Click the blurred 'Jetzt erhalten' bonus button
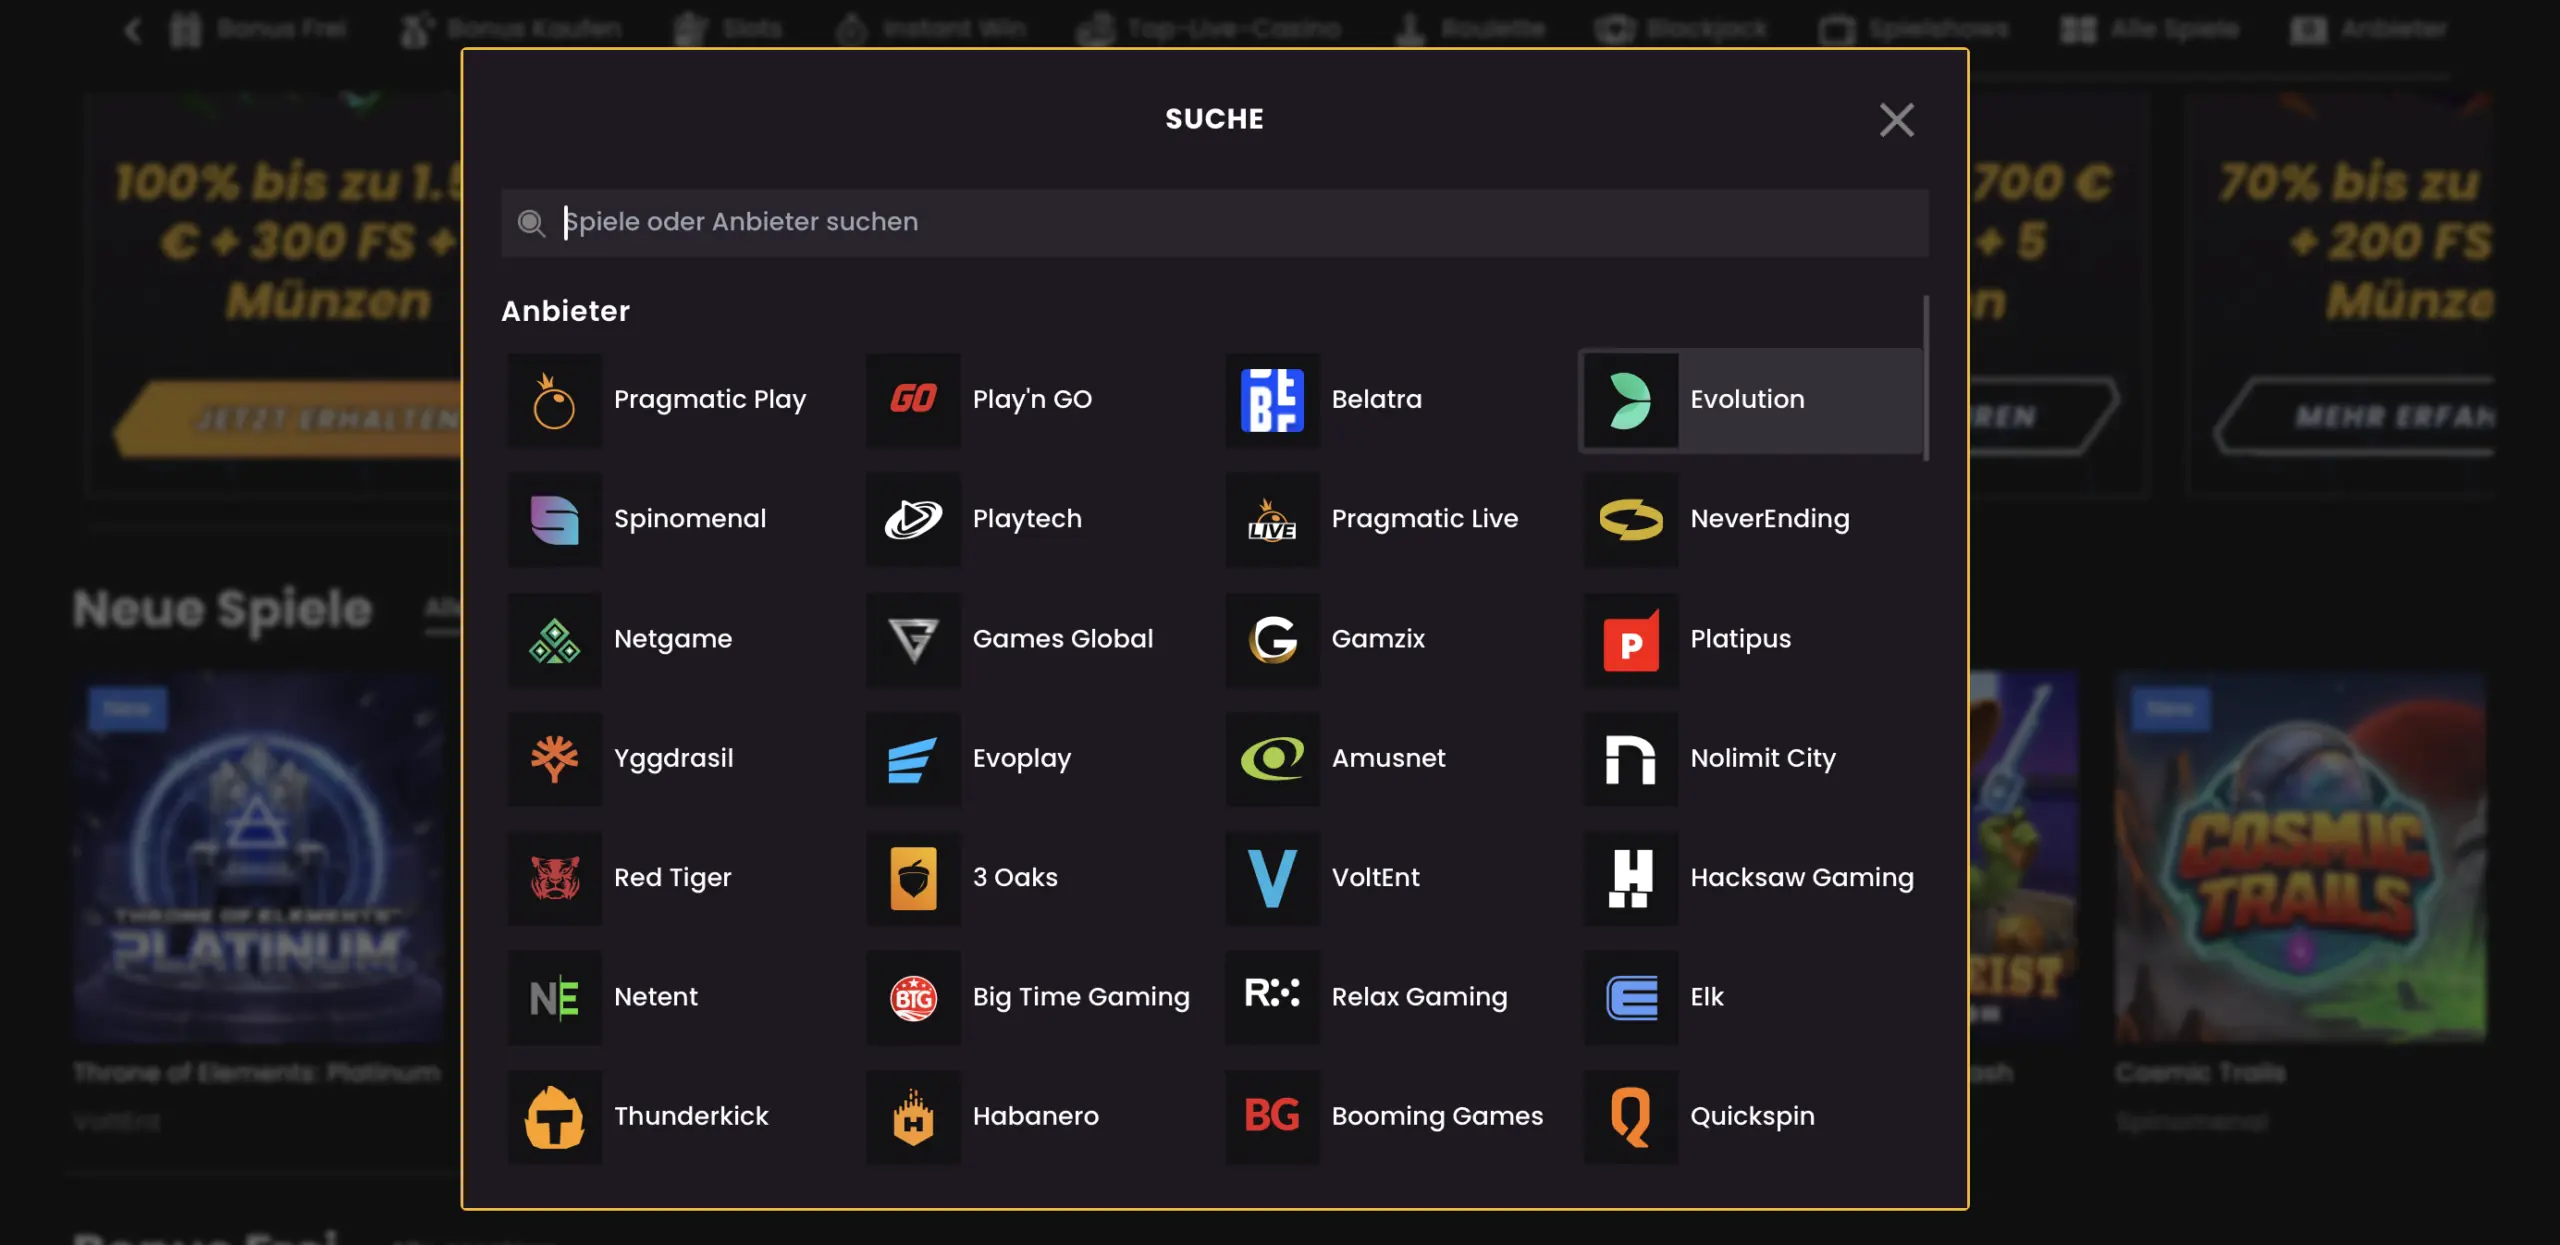2560x1245 pixels. (290, 418)
